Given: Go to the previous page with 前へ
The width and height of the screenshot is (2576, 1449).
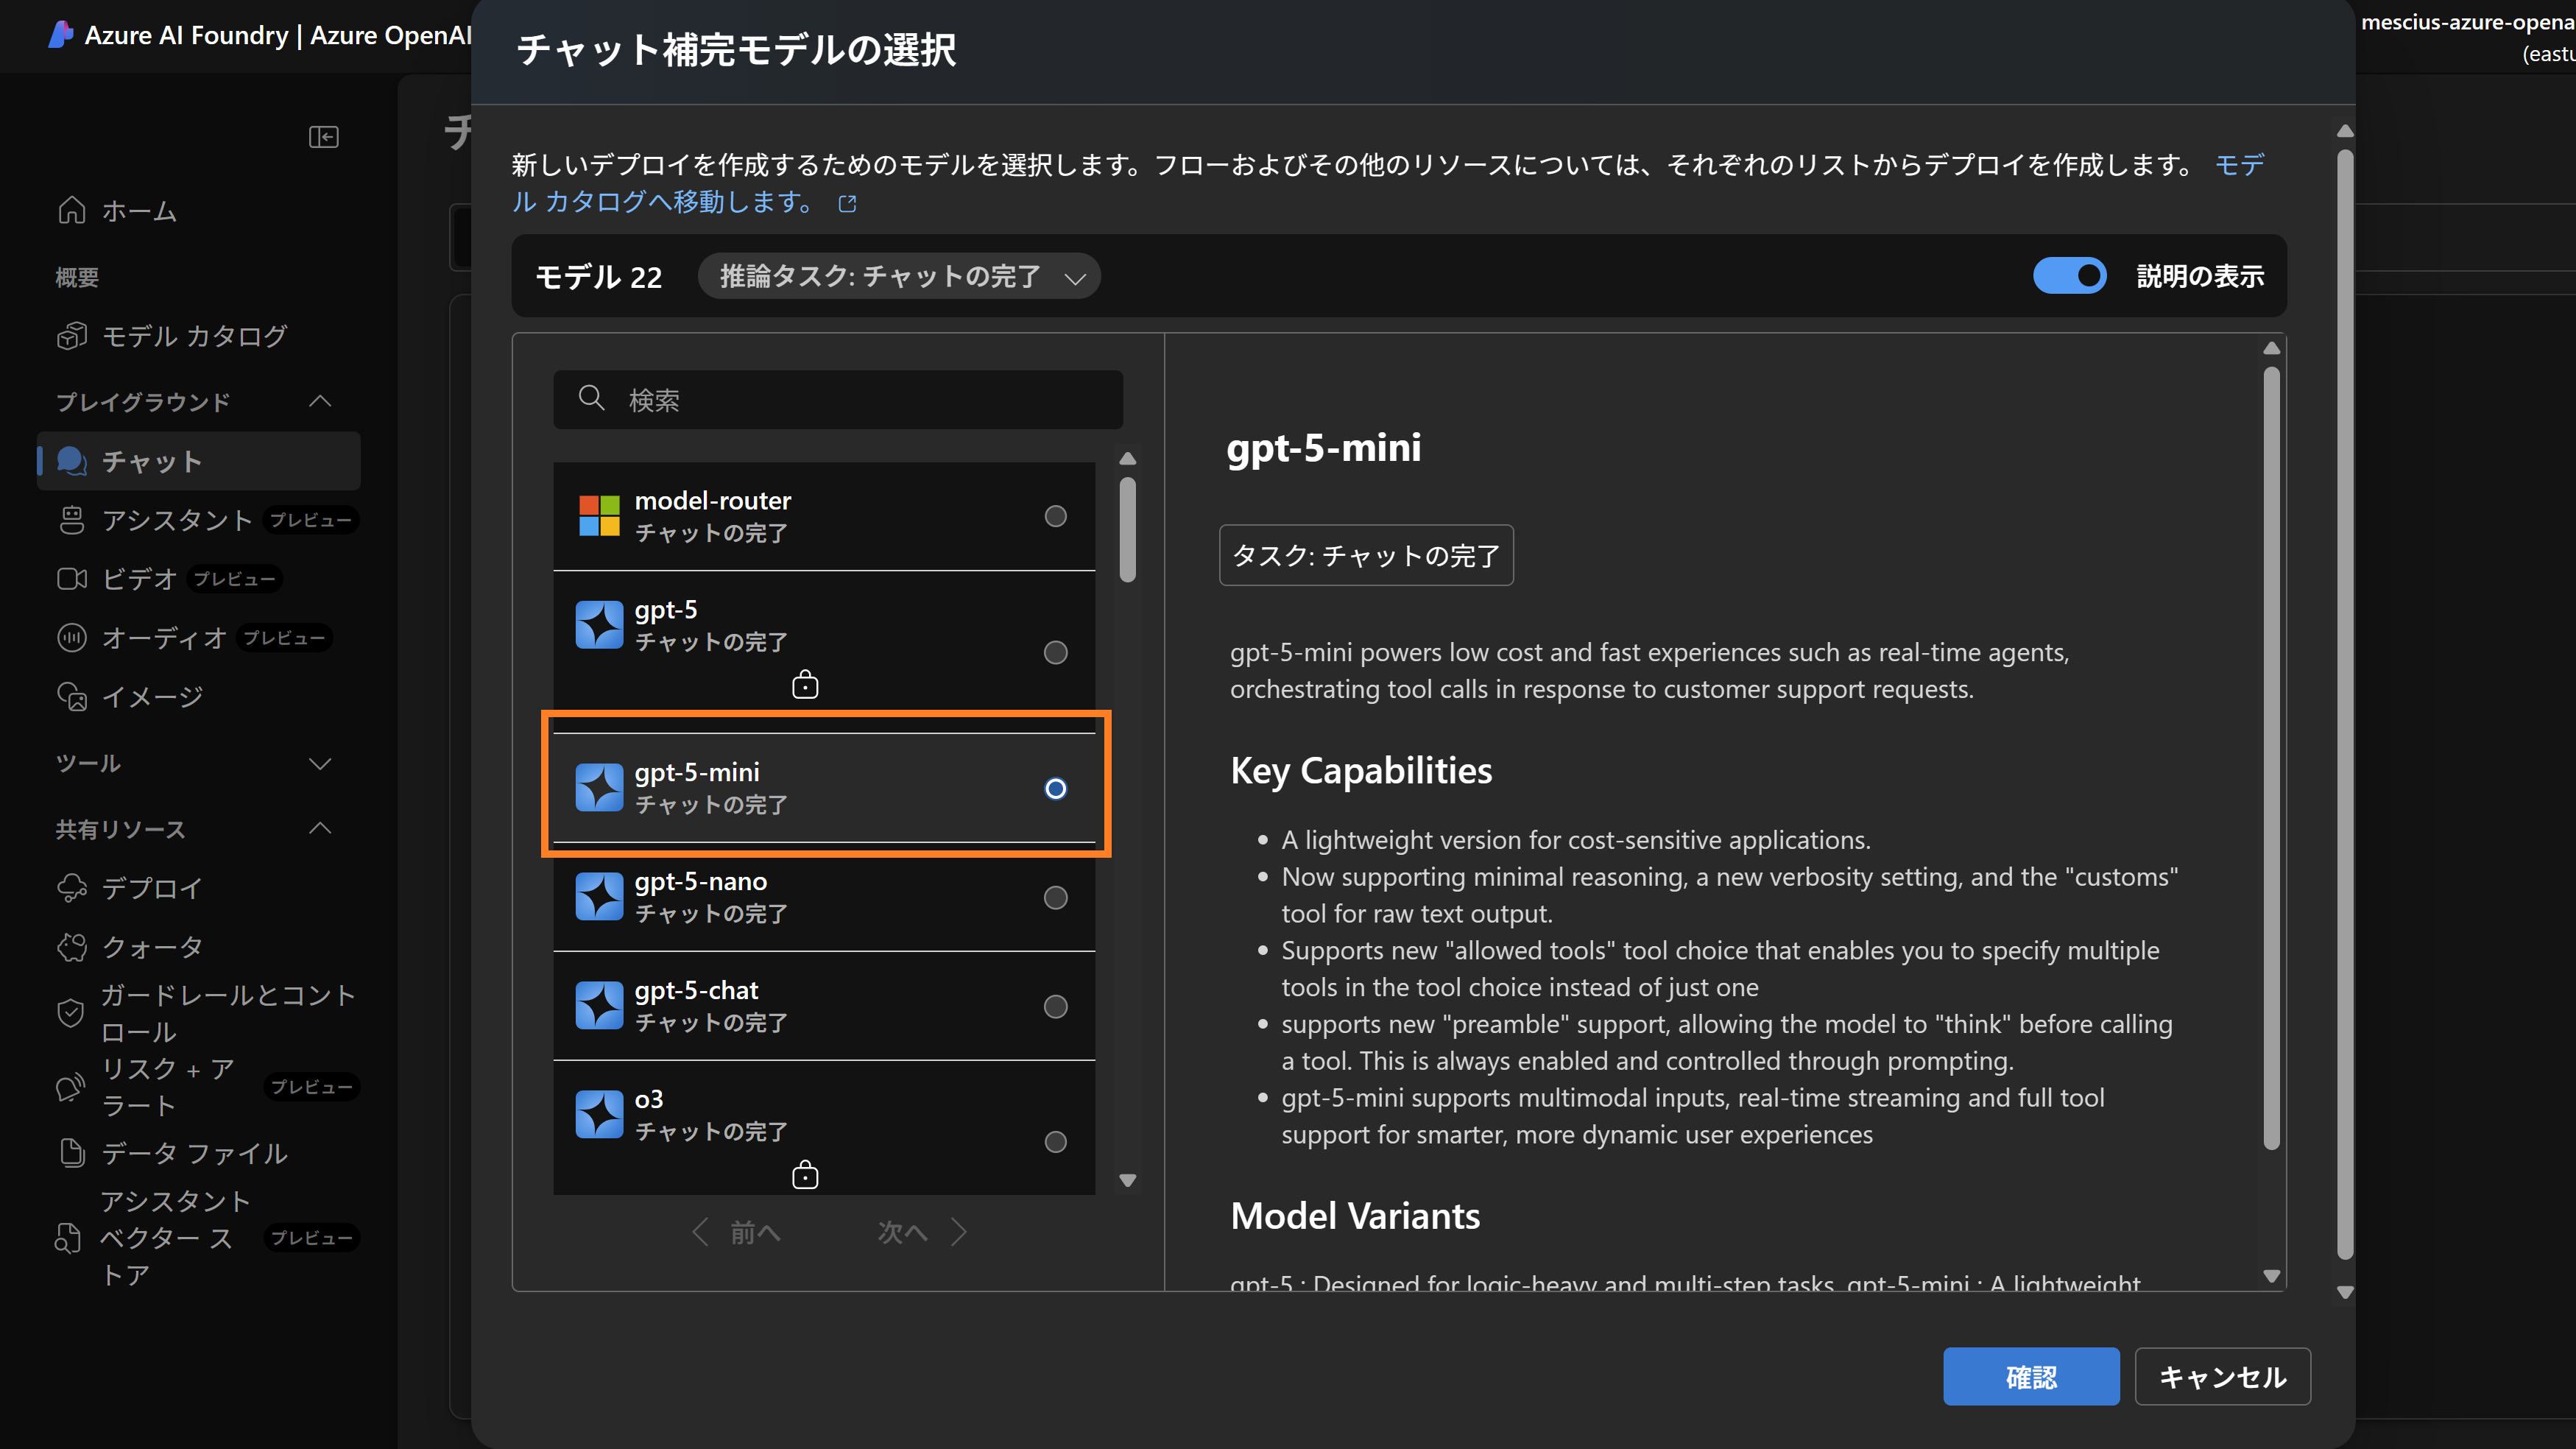Looking at the screenshot, I should coord(737,1232).
